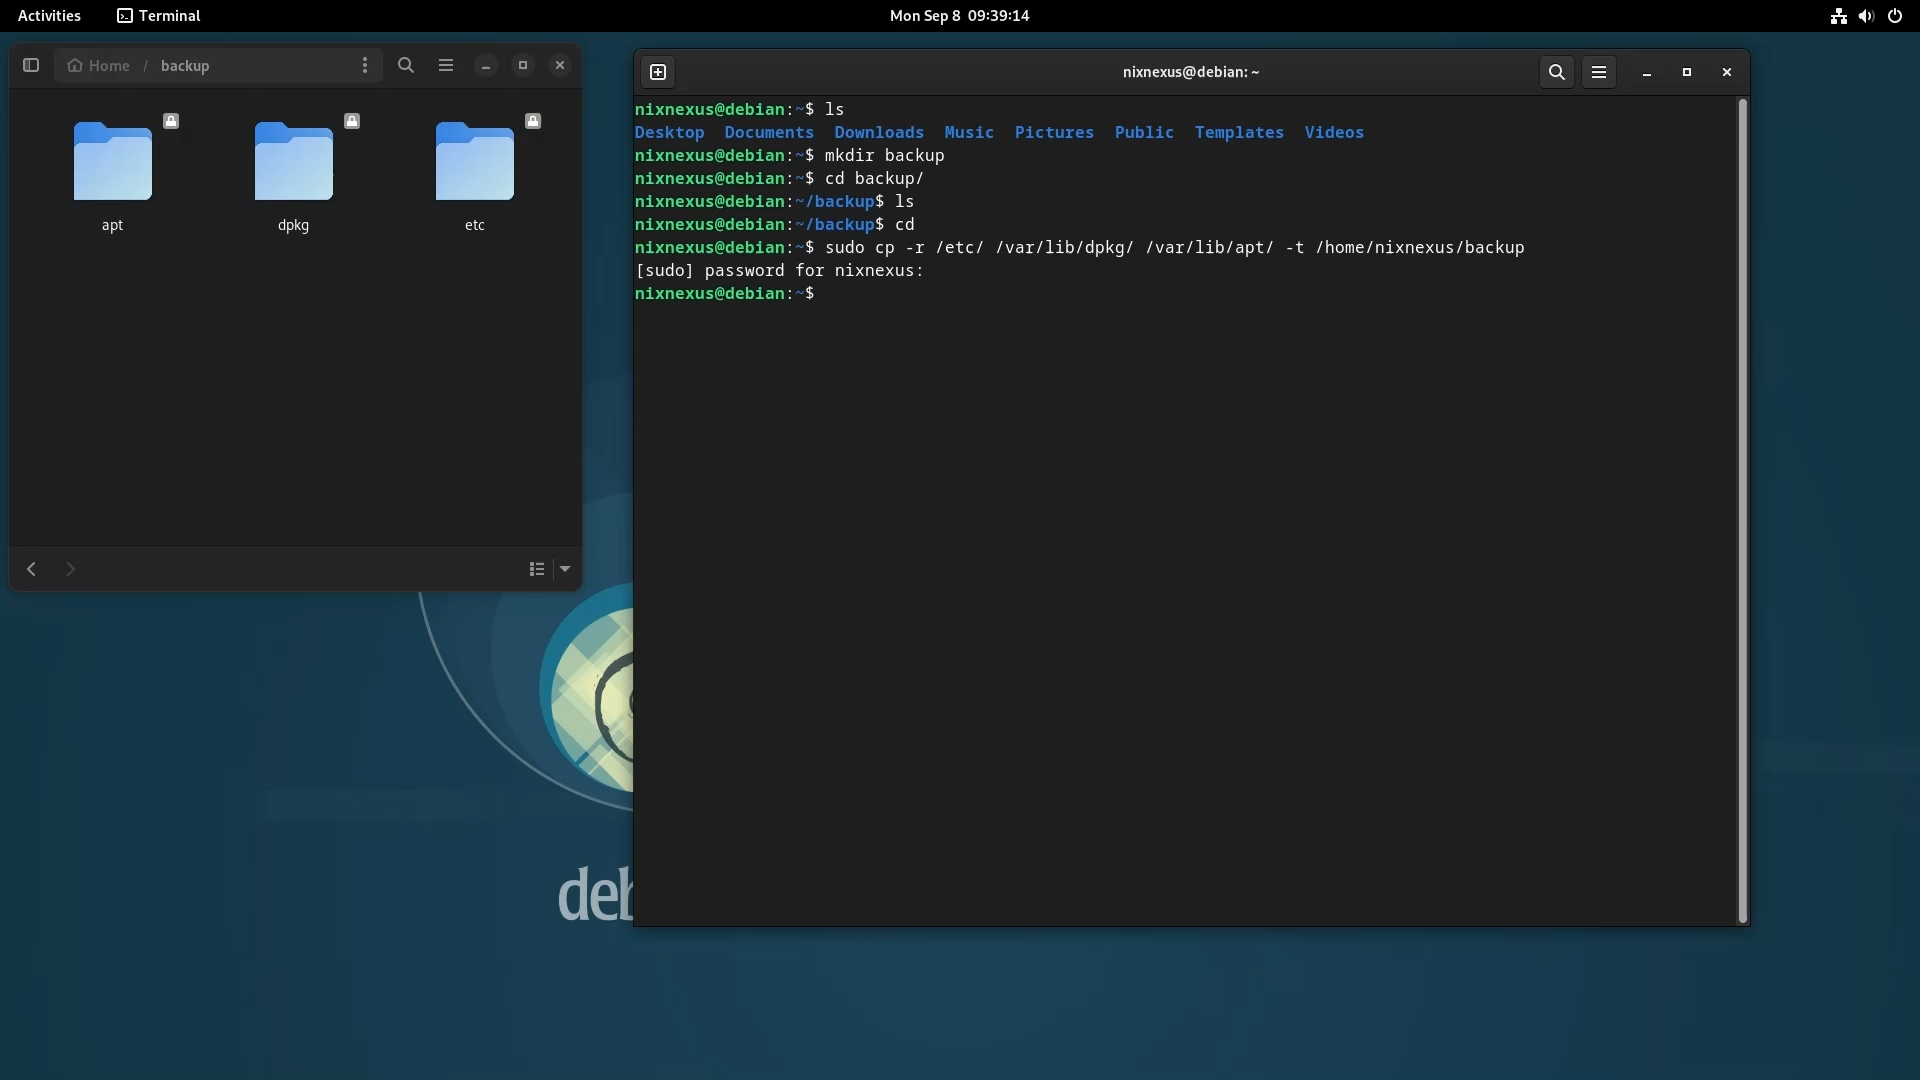Open the terminal hamburger menu
Screen dimensions: 1920x1080
[x=1599, y=72]
